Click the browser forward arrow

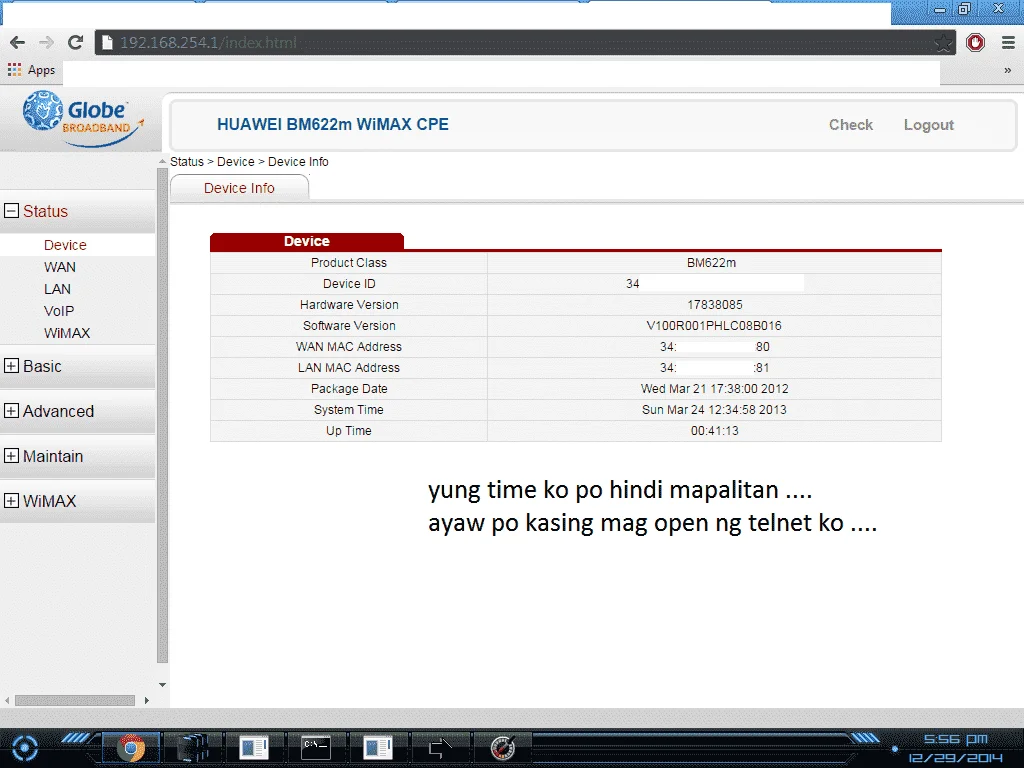pos(46,42)
